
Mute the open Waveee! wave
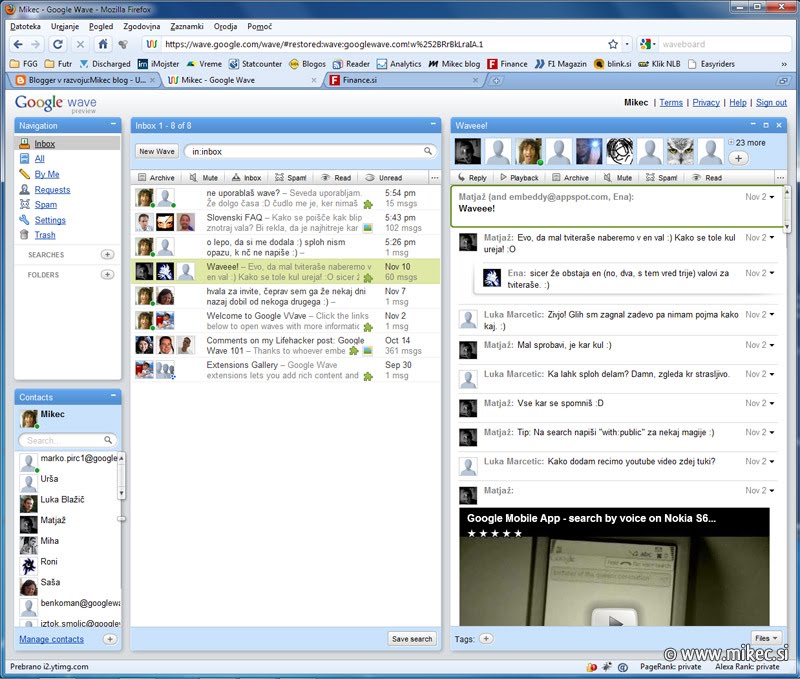(618, 178)
